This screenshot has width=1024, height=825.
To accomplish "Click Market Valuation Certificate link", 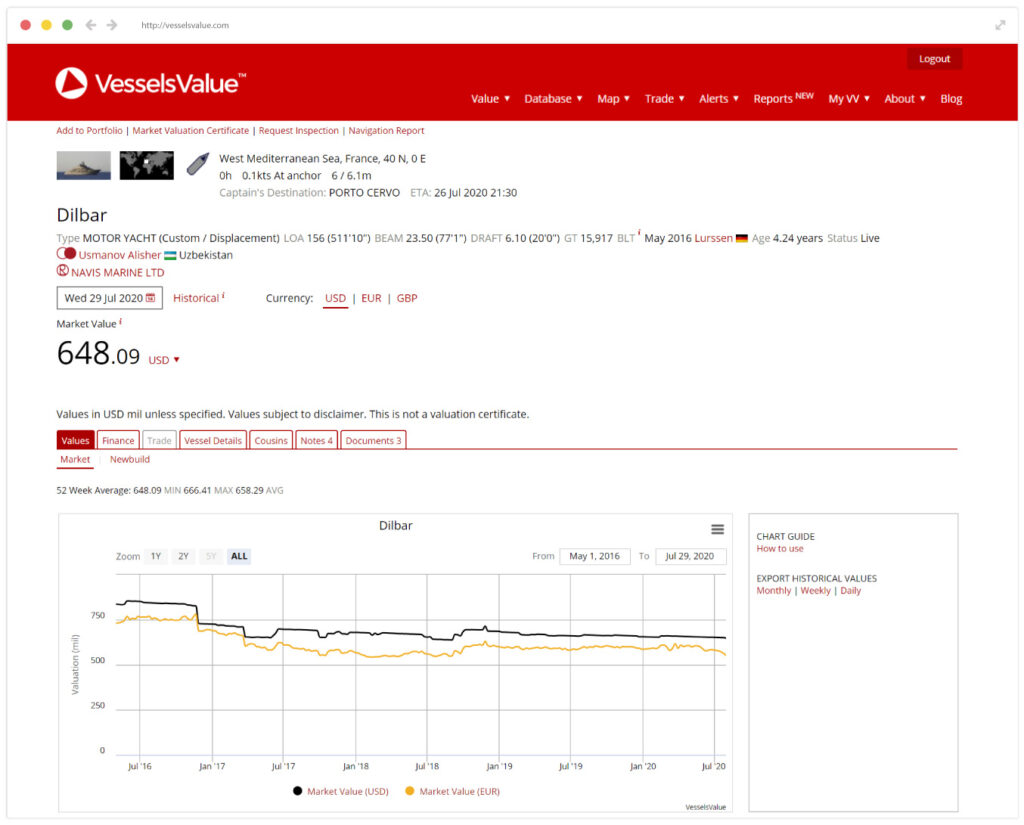I will [193, 131].
